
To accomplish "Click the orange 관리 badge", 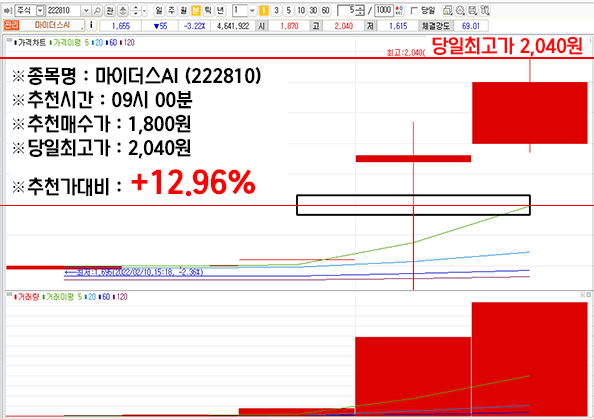I will point(11,25).
